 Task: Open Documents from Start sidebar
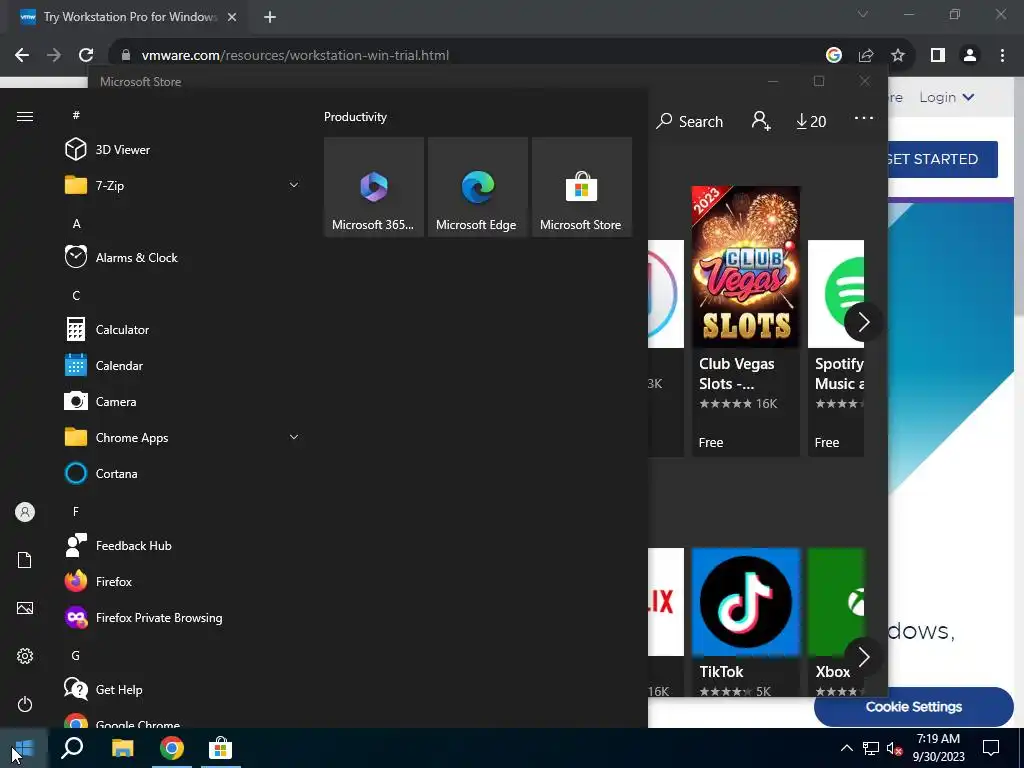[25, 560]
